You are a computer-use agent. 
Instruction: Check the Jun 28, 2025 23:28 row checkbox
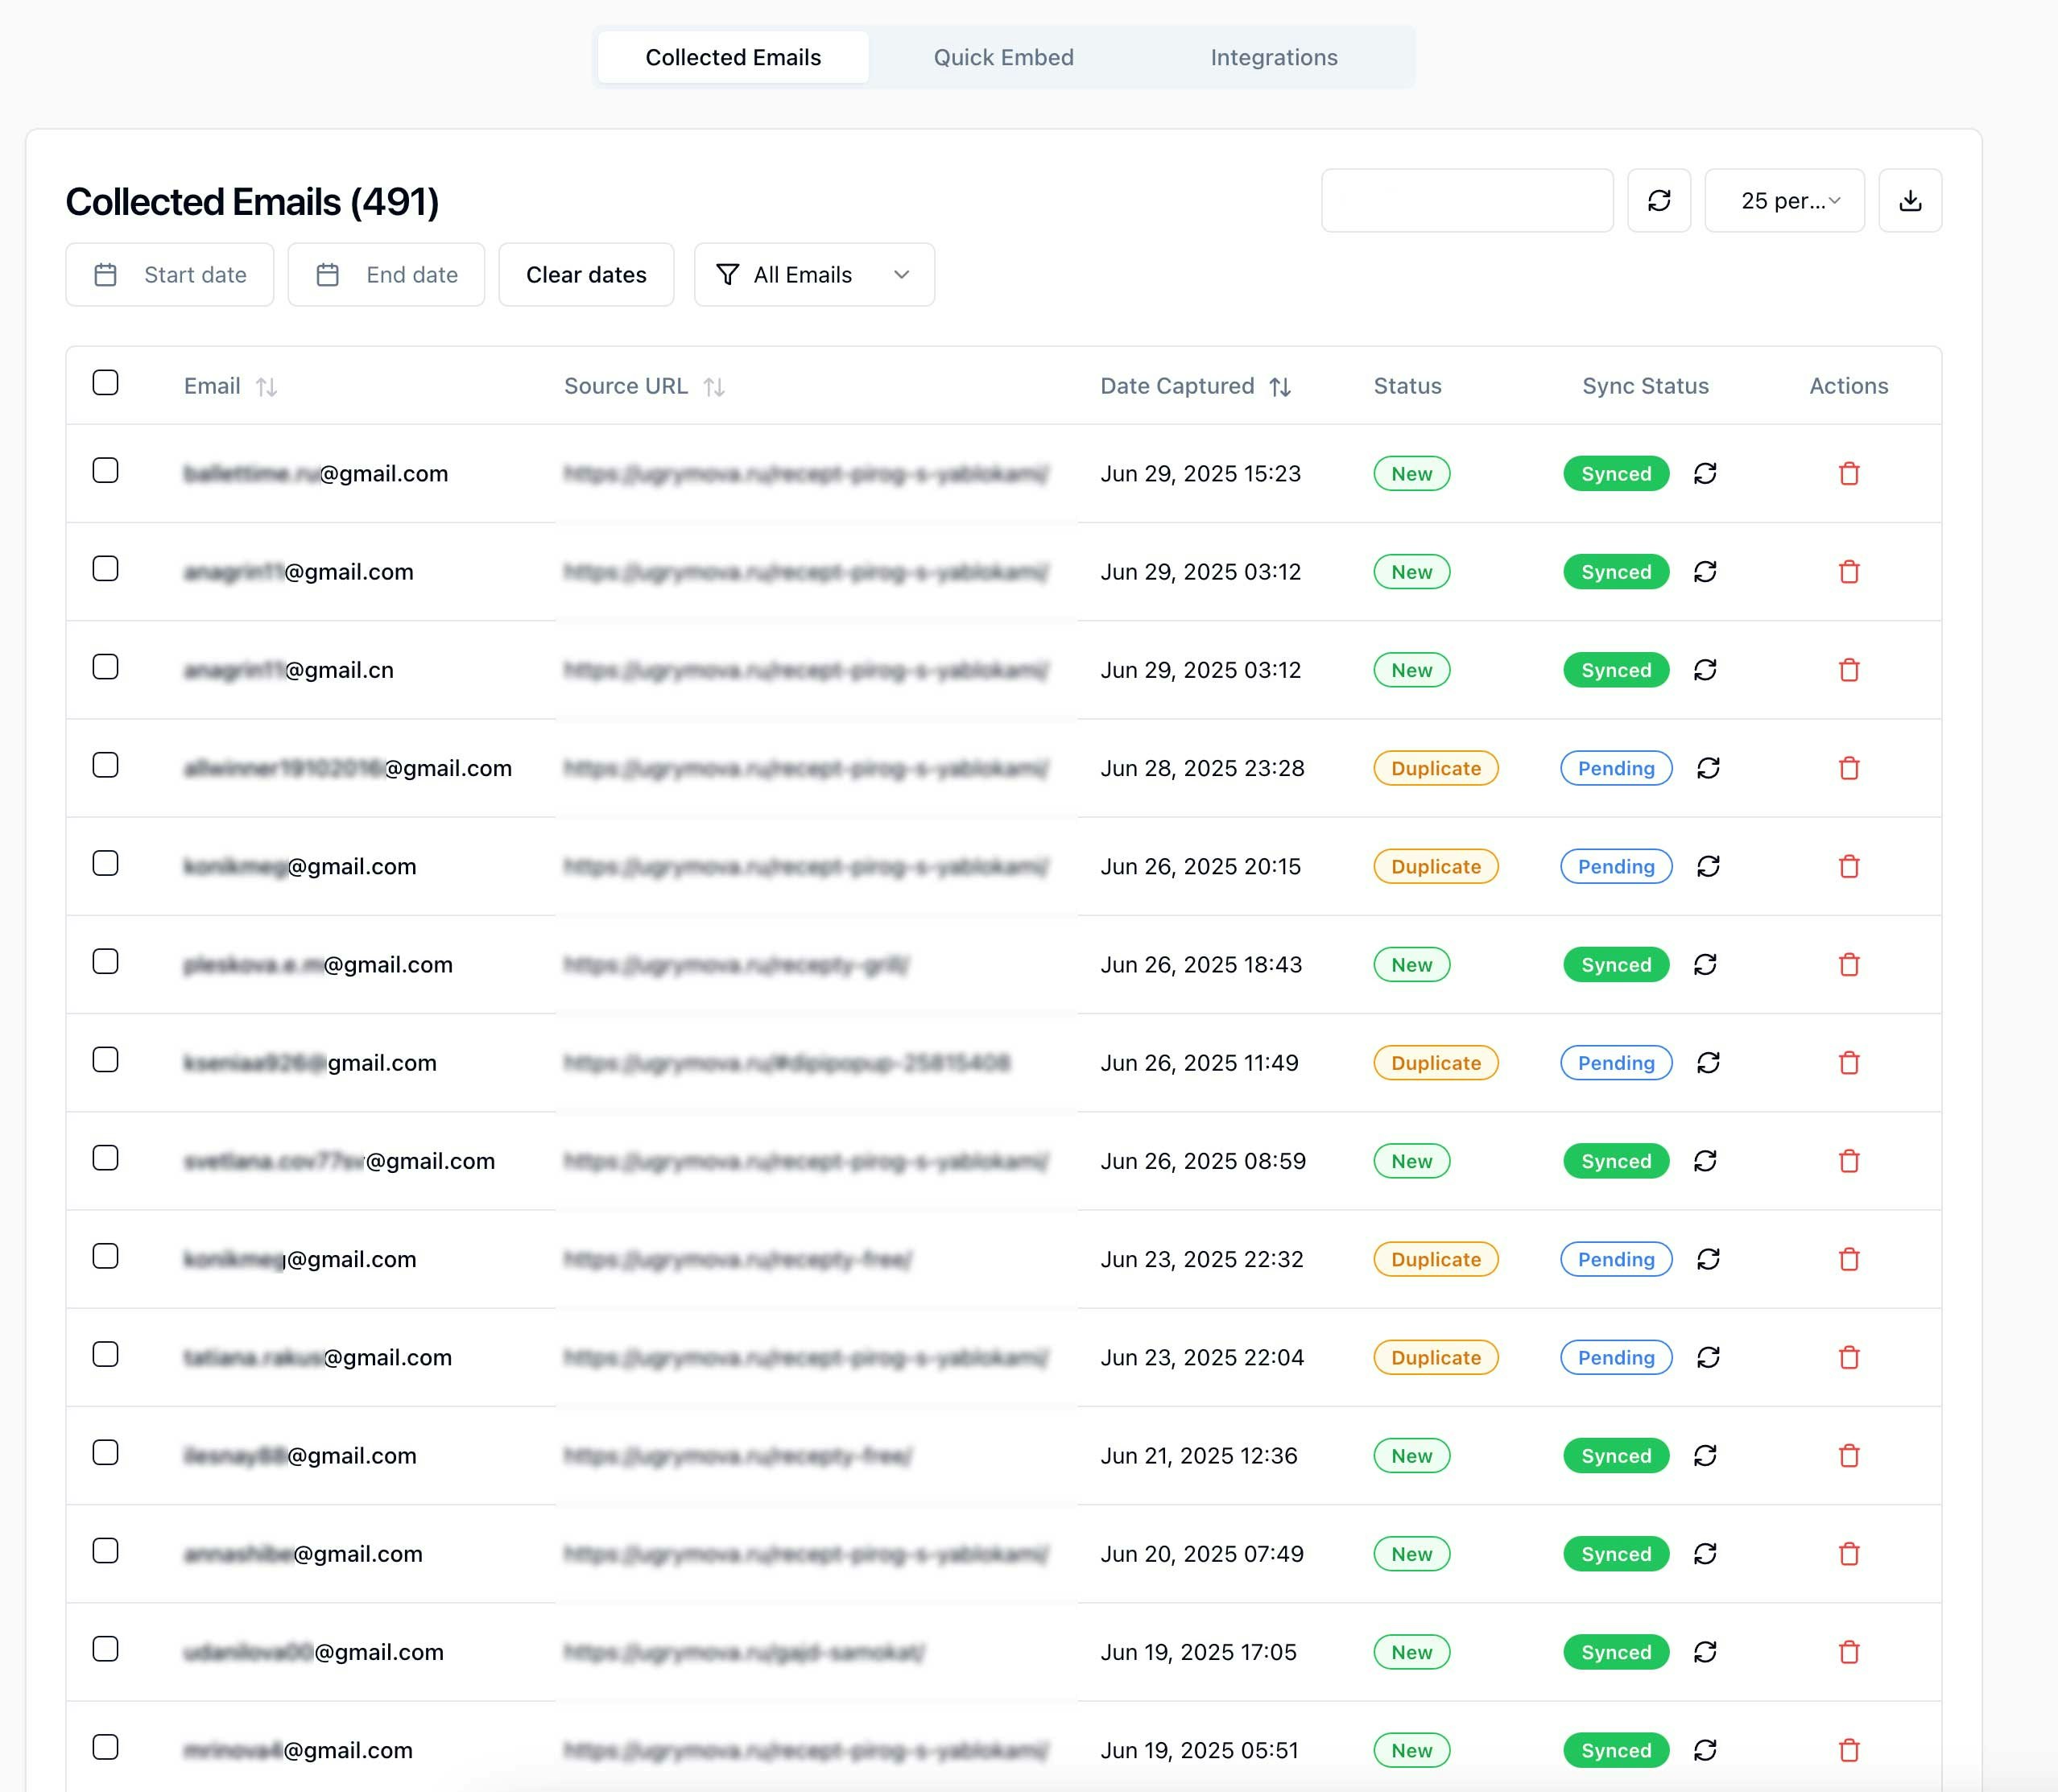coord(105,765)
